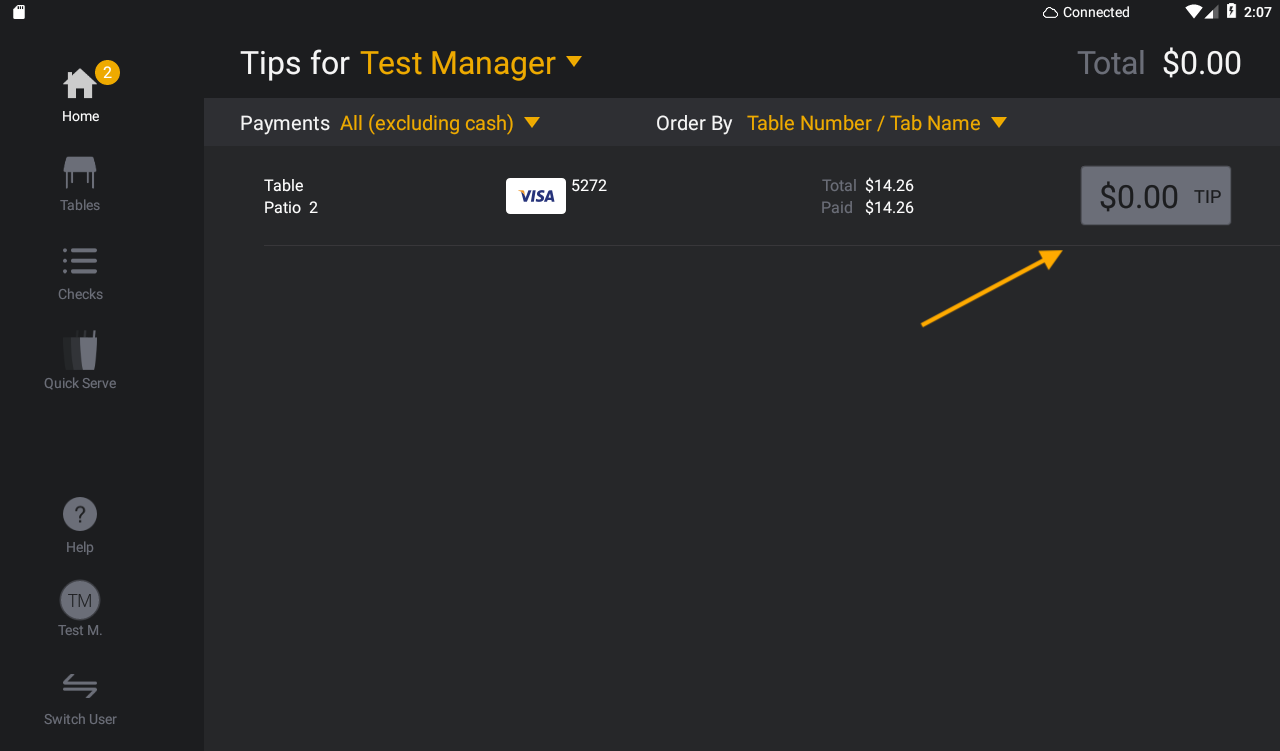Click the Visa card logo on the payment row
The image size is (1280, 751).
535,195
